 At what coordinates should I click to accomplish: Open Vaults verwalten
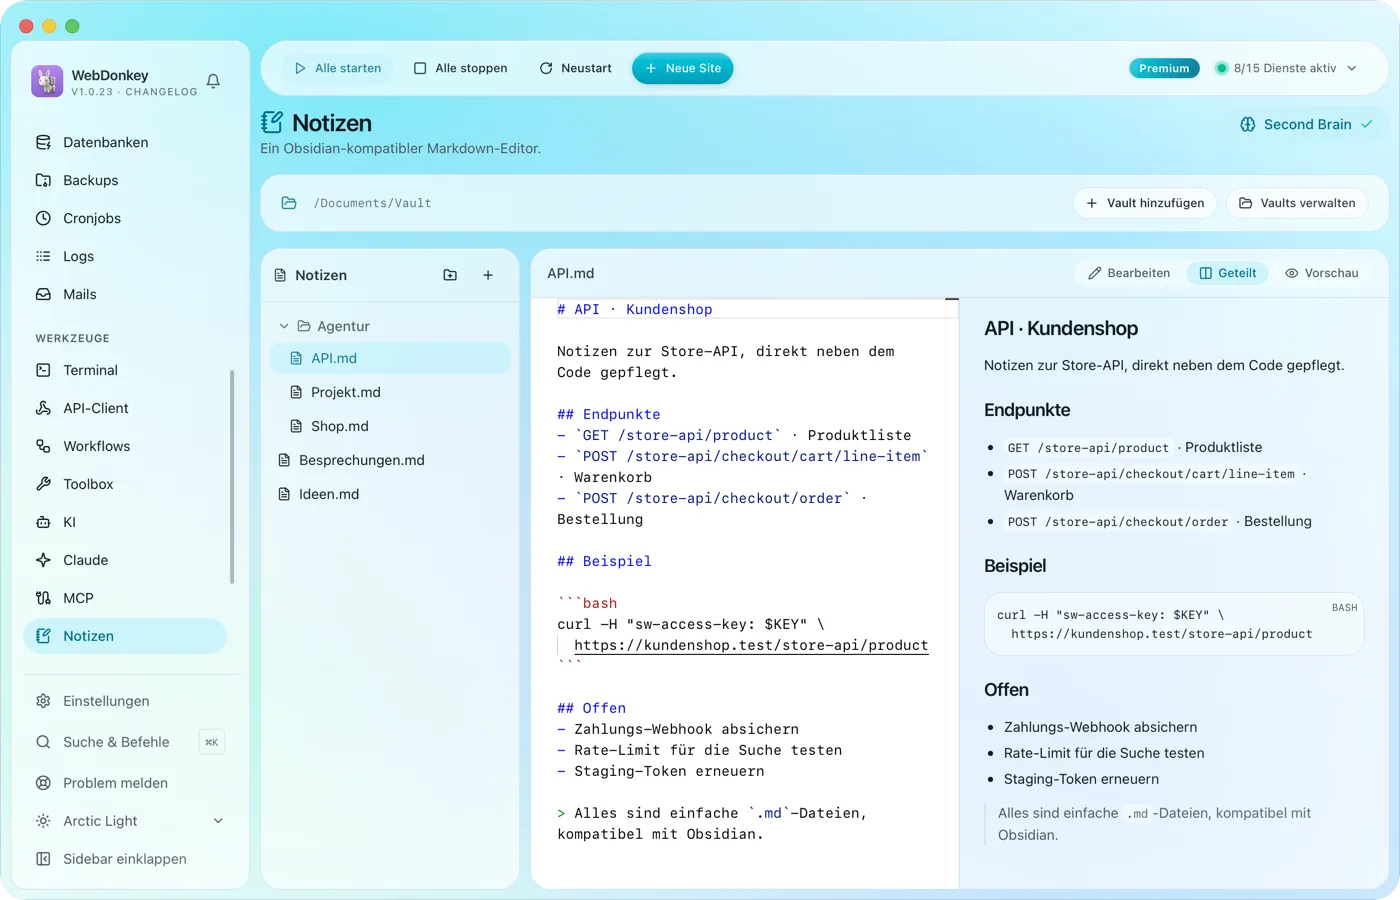click(1298, 203)
